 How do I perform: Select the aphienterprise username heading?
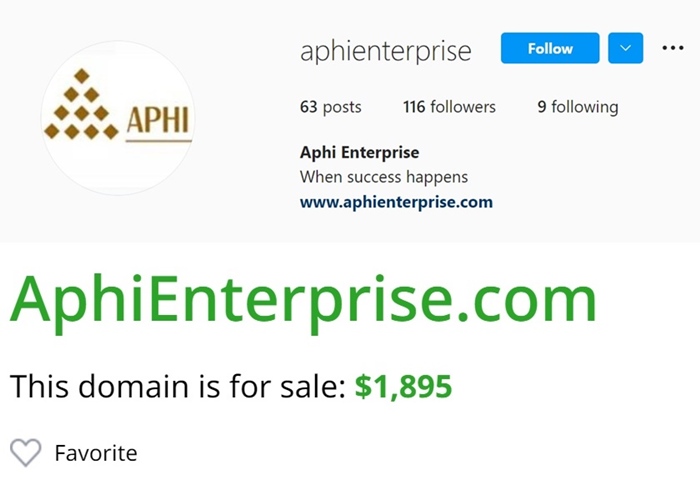tap(386, 50)
